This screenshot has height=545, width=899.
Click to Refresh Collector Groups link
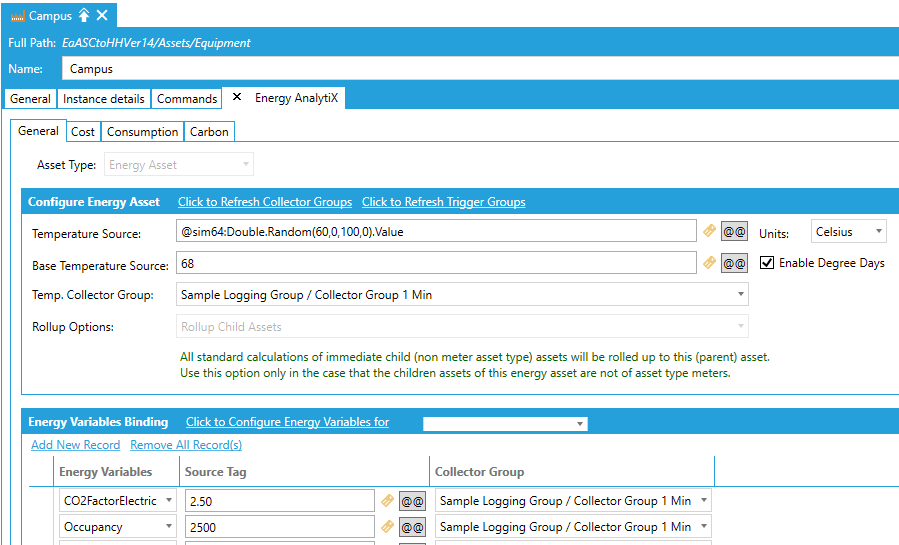point(264,202)
